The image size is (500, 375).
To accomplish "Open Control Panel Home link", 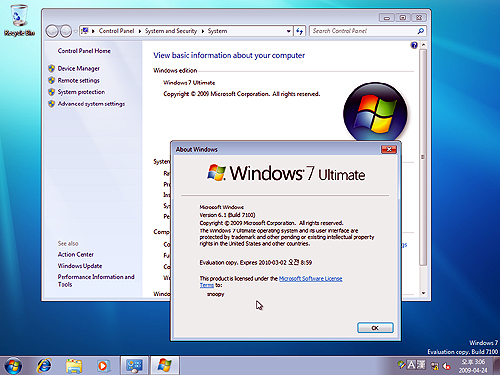I will coord(84,51).
